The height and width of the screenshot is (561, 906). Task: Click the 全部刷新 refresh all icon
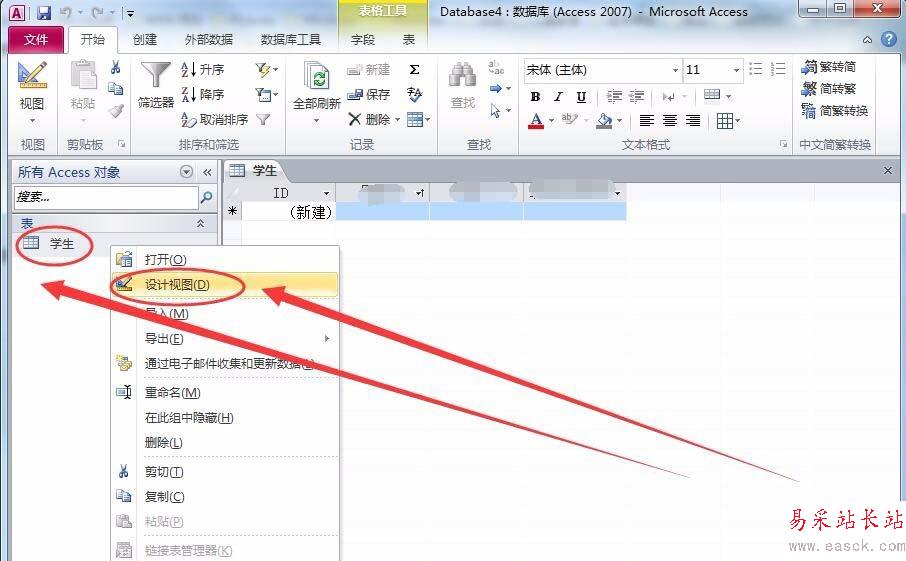point(317,76)
